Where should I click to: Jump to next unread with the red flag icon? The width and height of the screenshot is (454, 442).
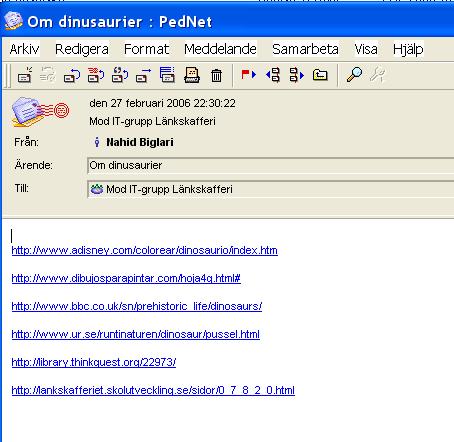tap(248, 74)
